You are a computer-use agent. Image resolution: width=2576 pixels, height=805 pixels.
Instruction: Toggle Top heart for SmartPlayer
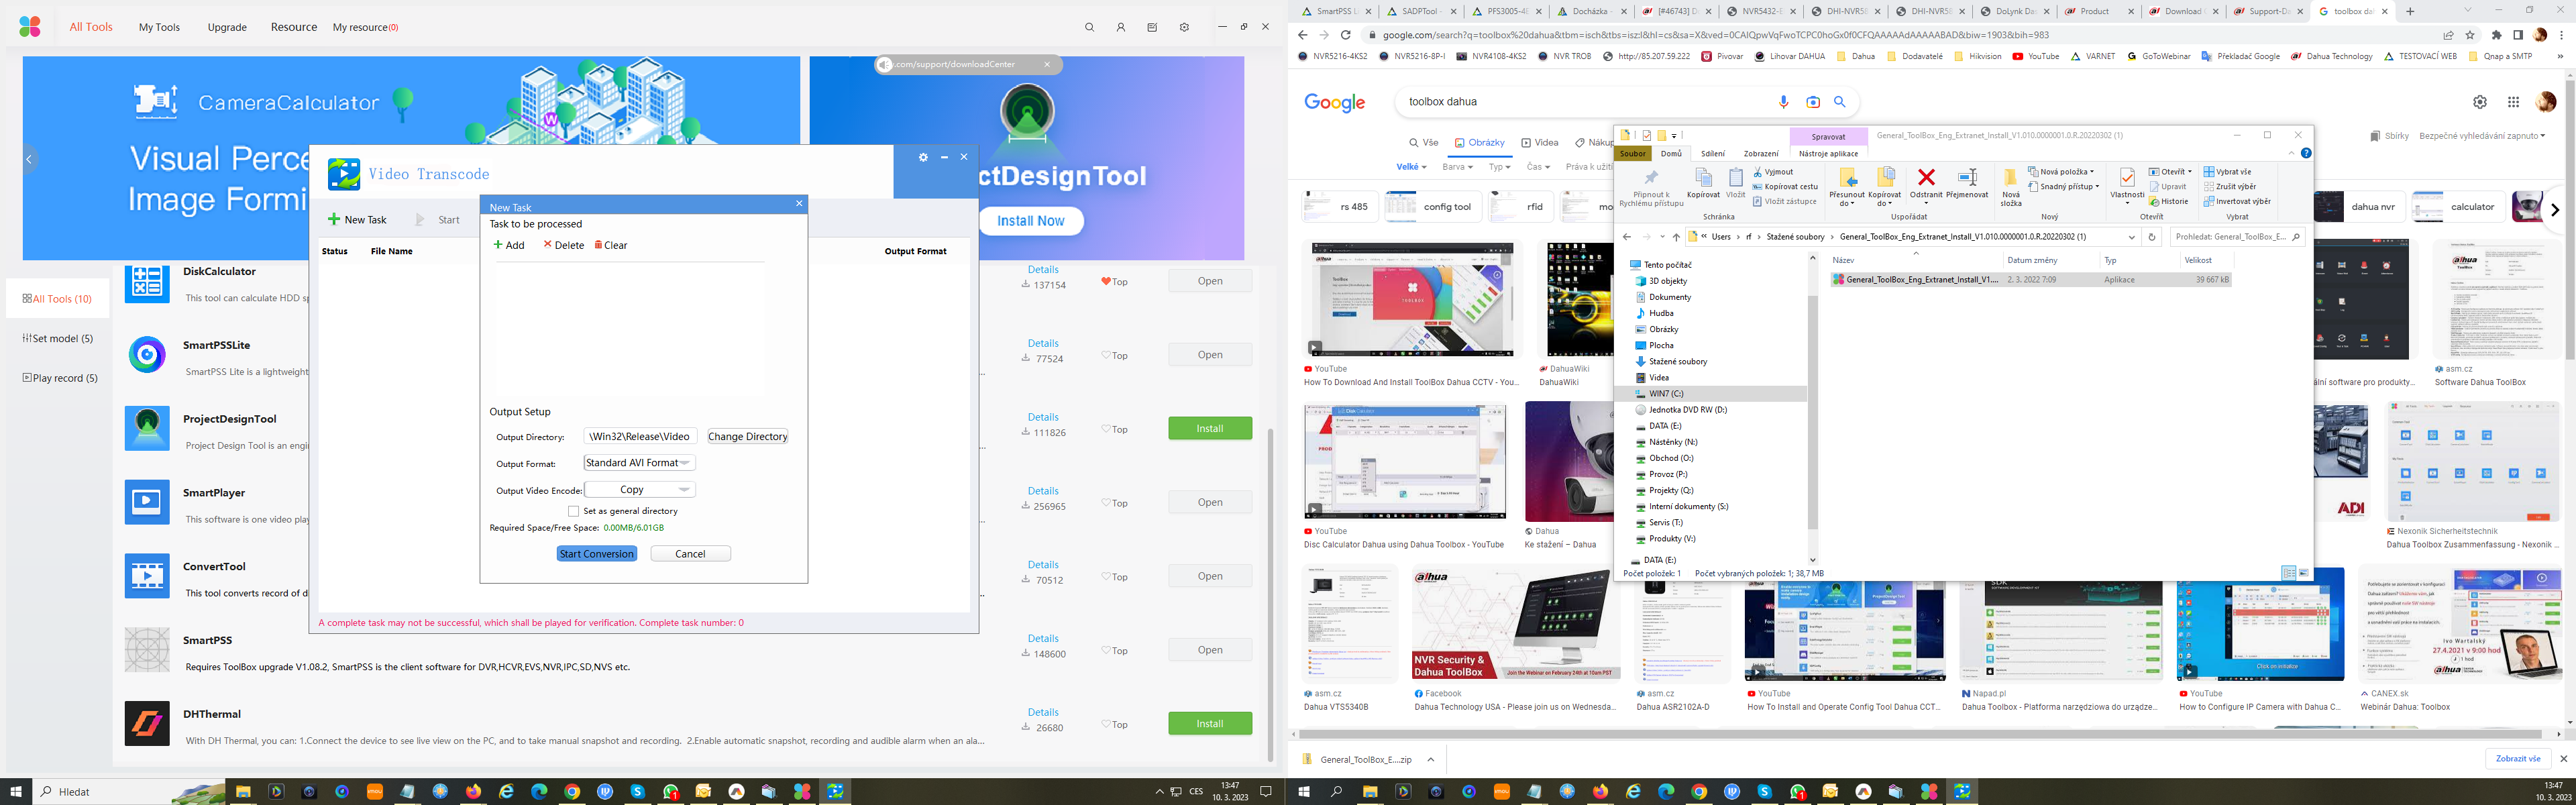click(x=1106, y=503)
